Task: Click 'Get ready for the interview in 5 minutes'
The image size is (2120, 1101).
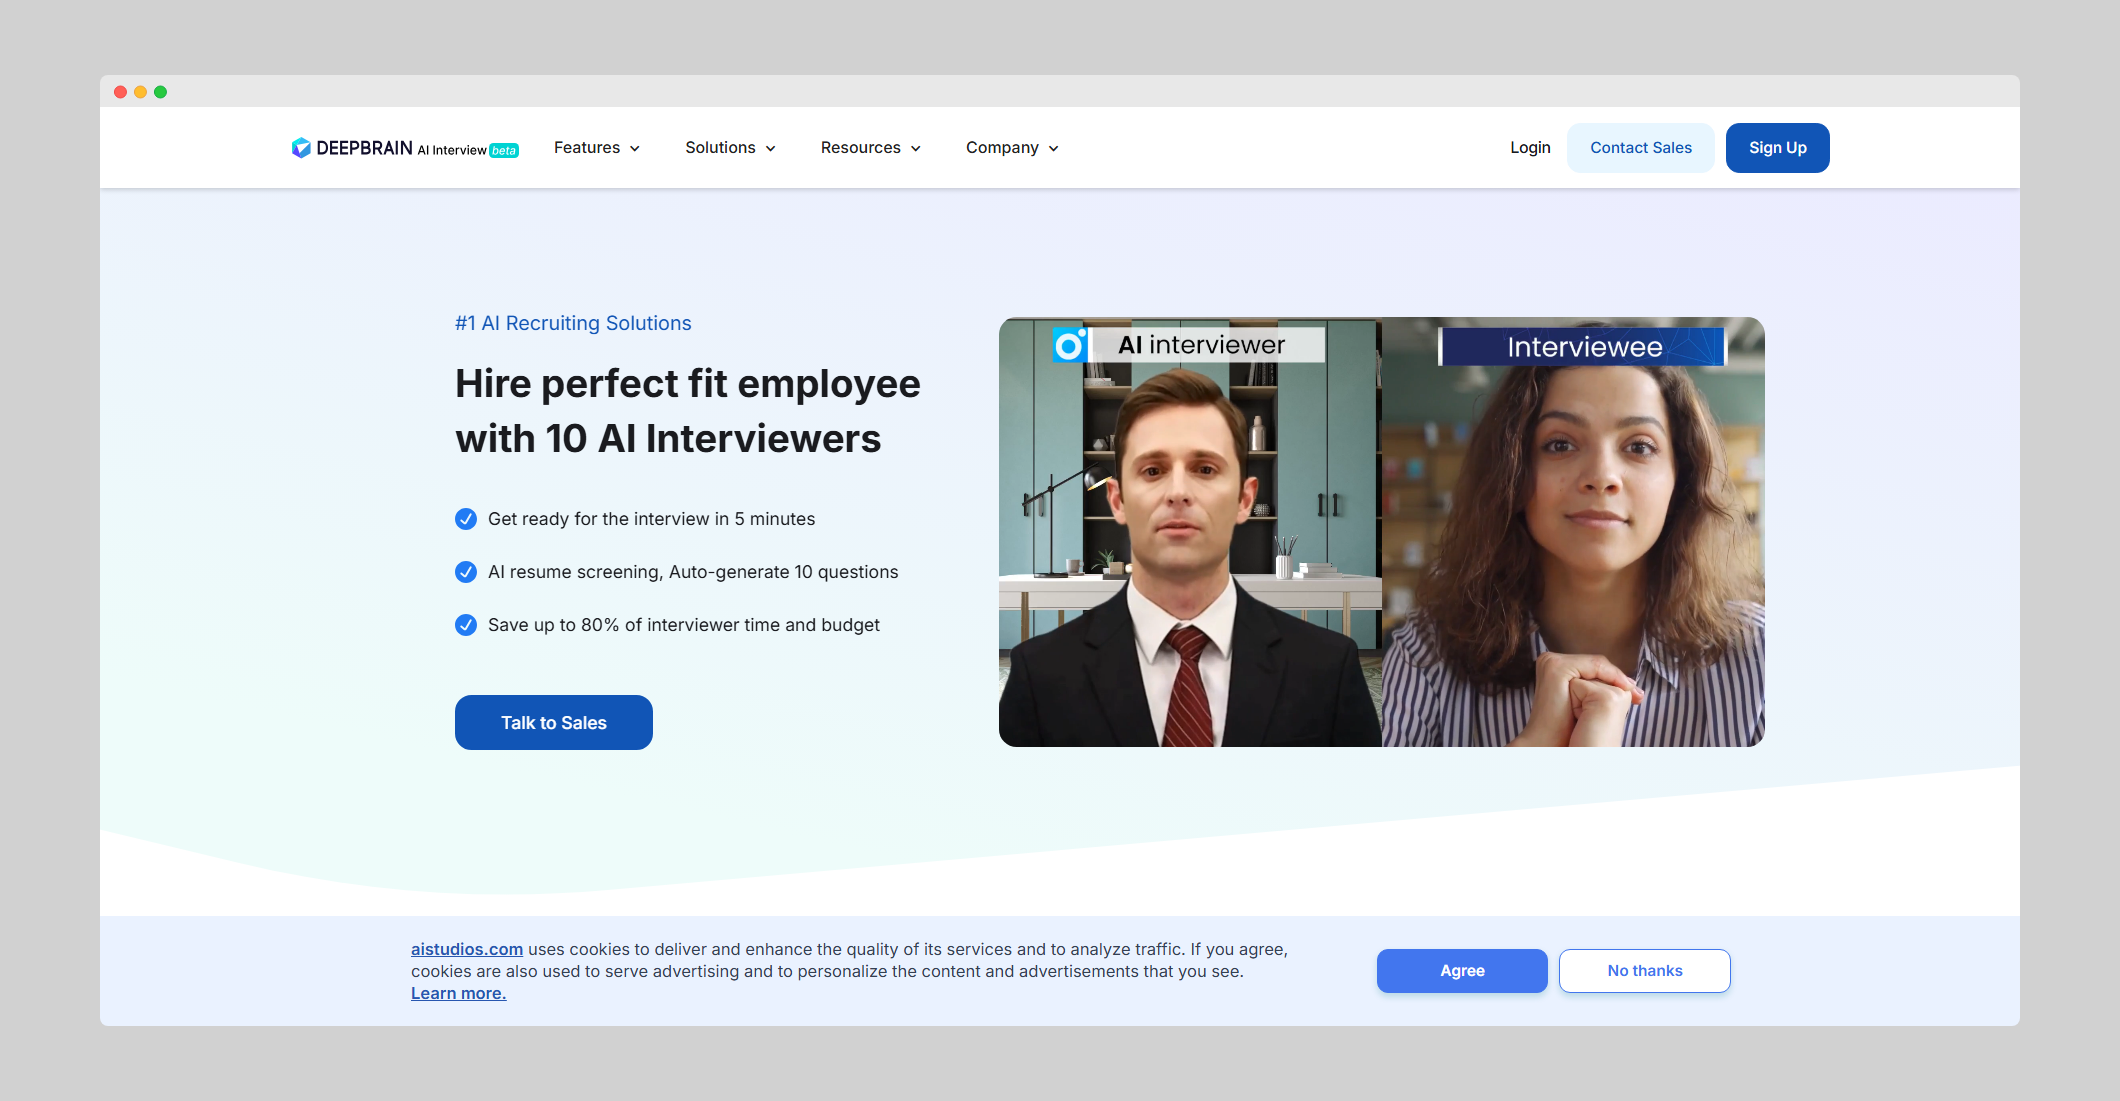Action: (x=651, y=519)
